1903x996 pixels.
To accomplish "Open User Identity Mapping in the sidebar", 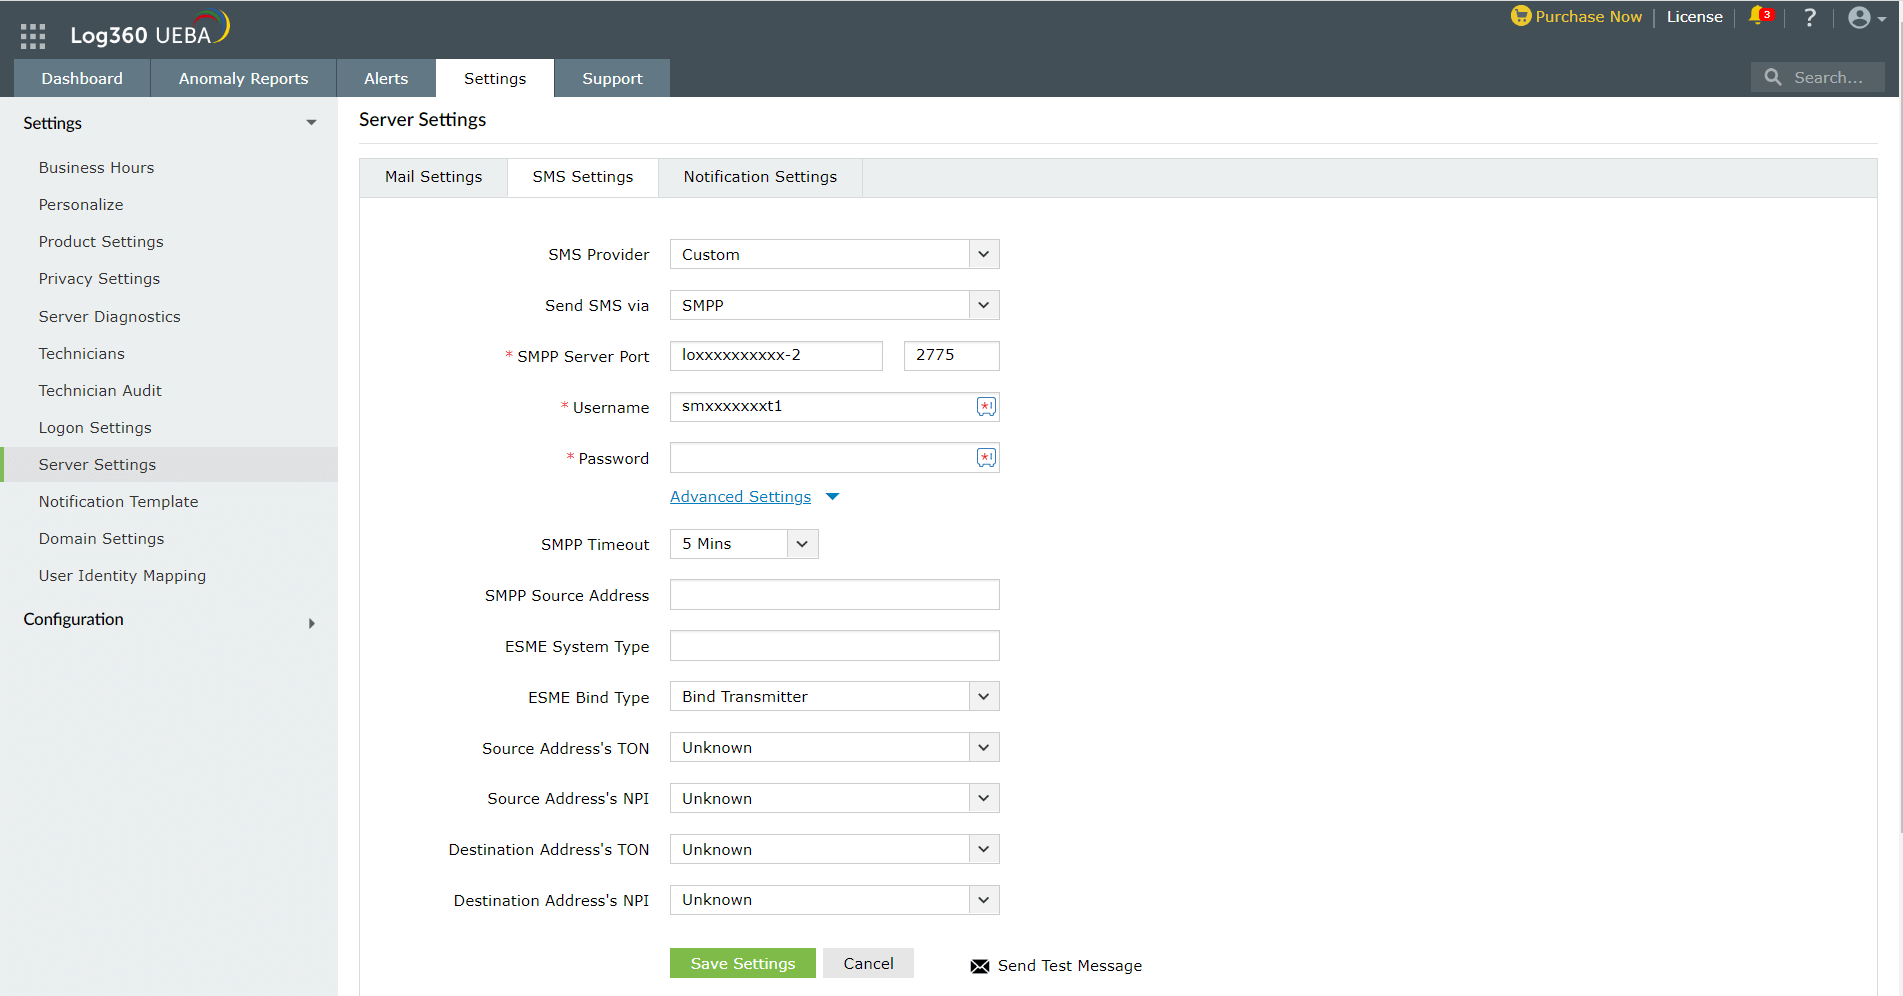I will (x=122, y=576).
